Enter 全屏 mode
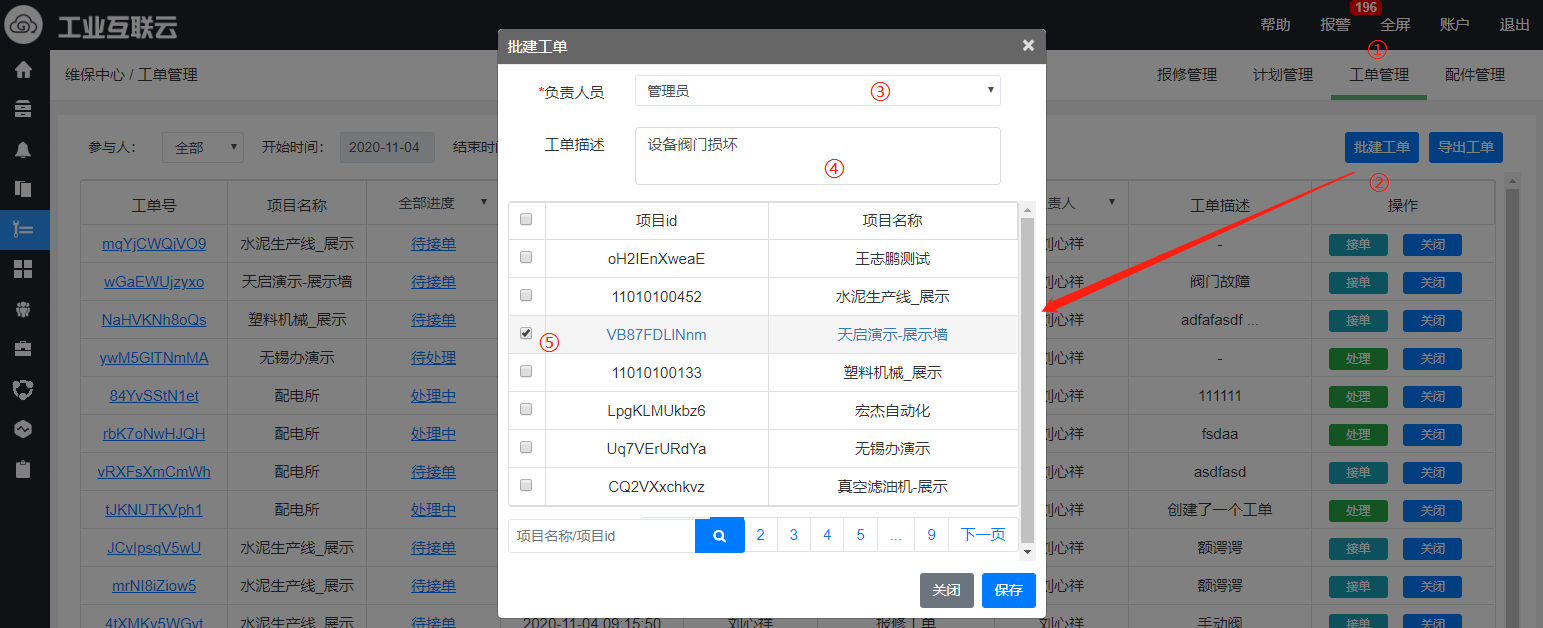1543x628 pixels. (x=1395, y=25)
